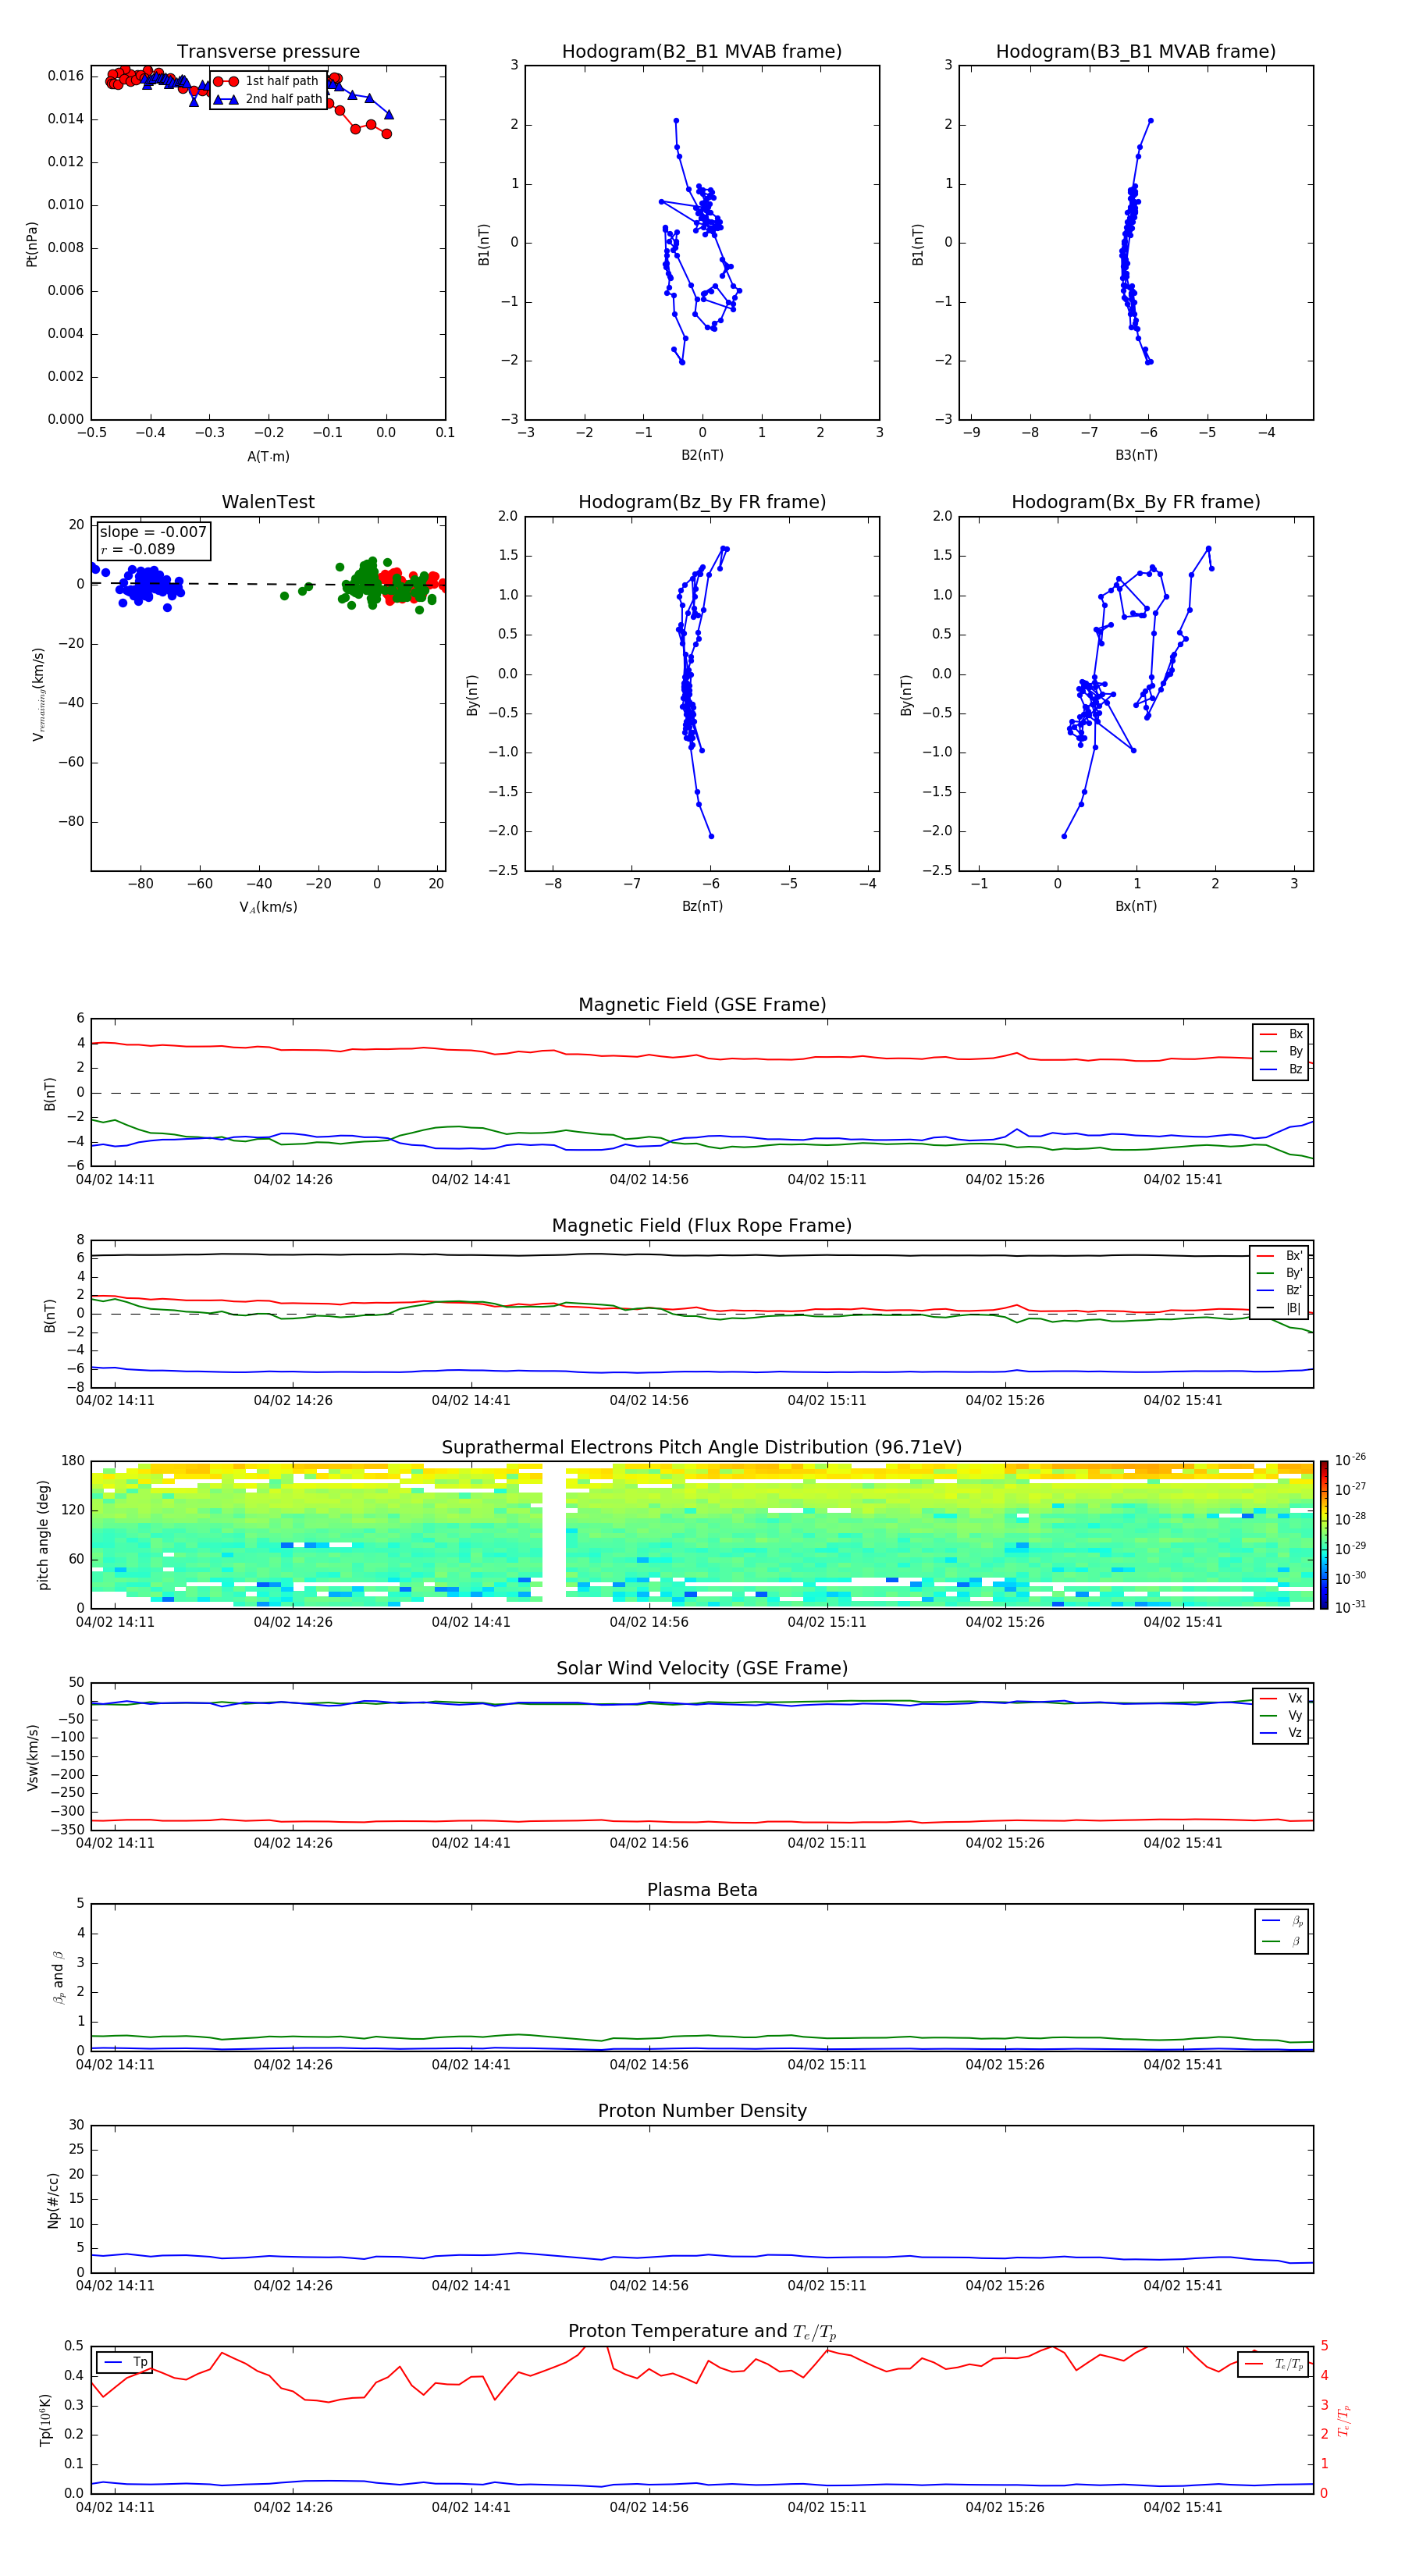Click the Plasma Beta panel title
The height and width of the screenshot is (2576, 1405).
(x=702, y=1890)
